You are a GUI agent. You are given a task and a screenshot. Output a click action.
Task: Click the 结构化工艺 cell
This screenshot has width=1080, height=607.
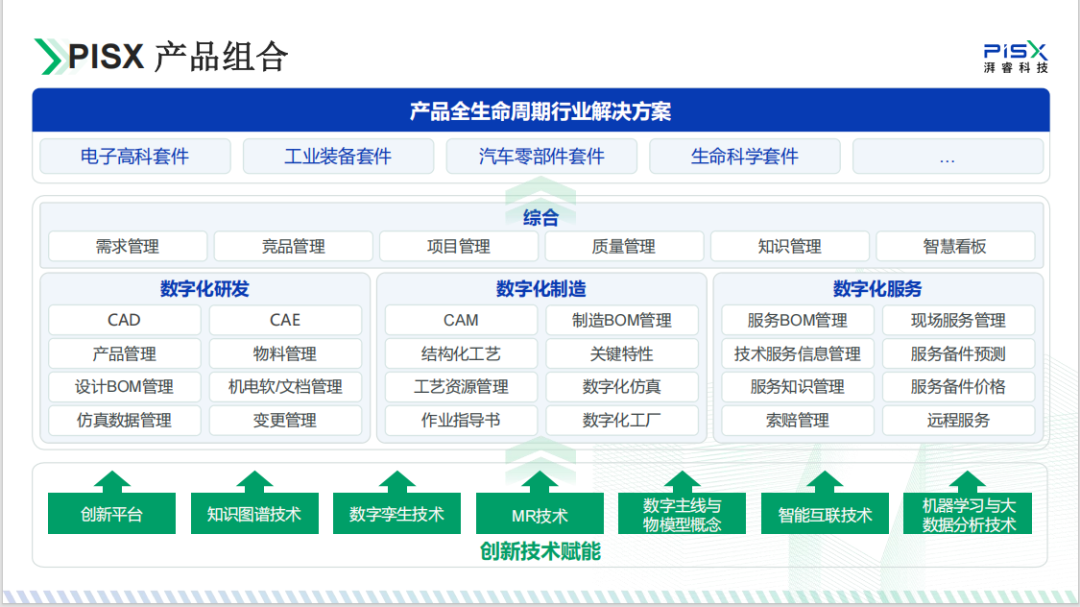[461, 353]
